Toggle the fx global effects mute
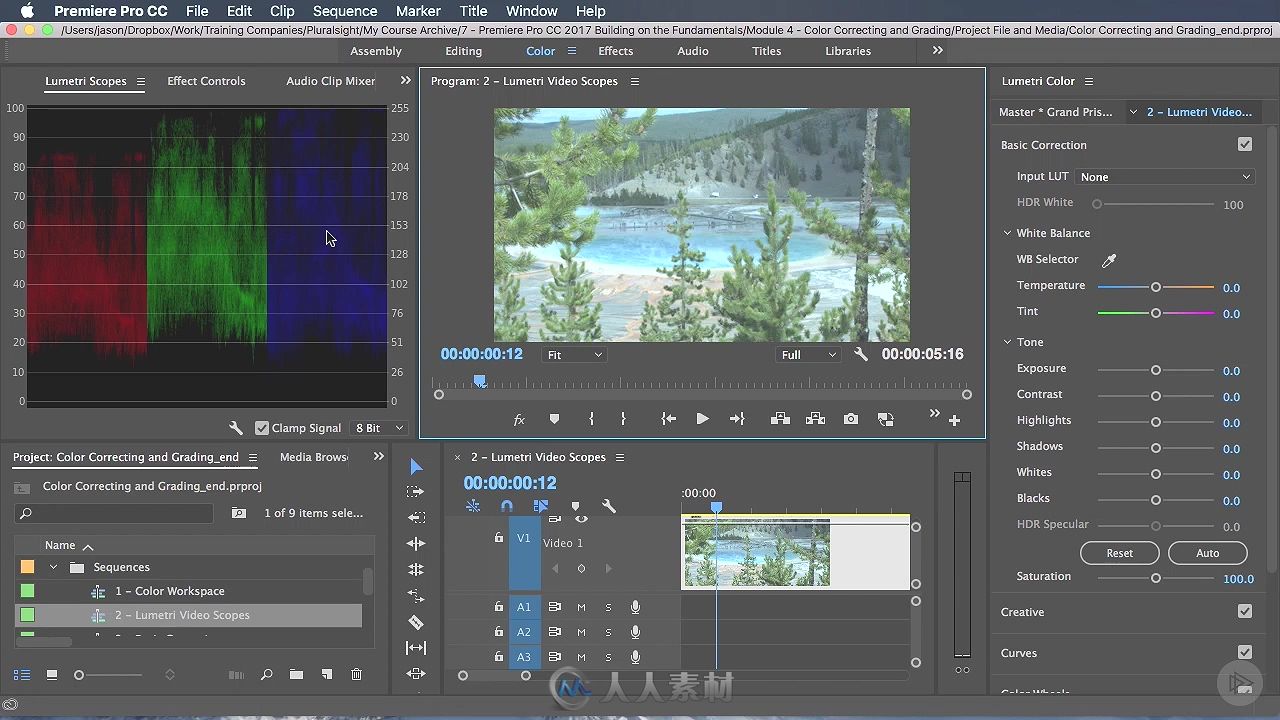 pos(519,420)
